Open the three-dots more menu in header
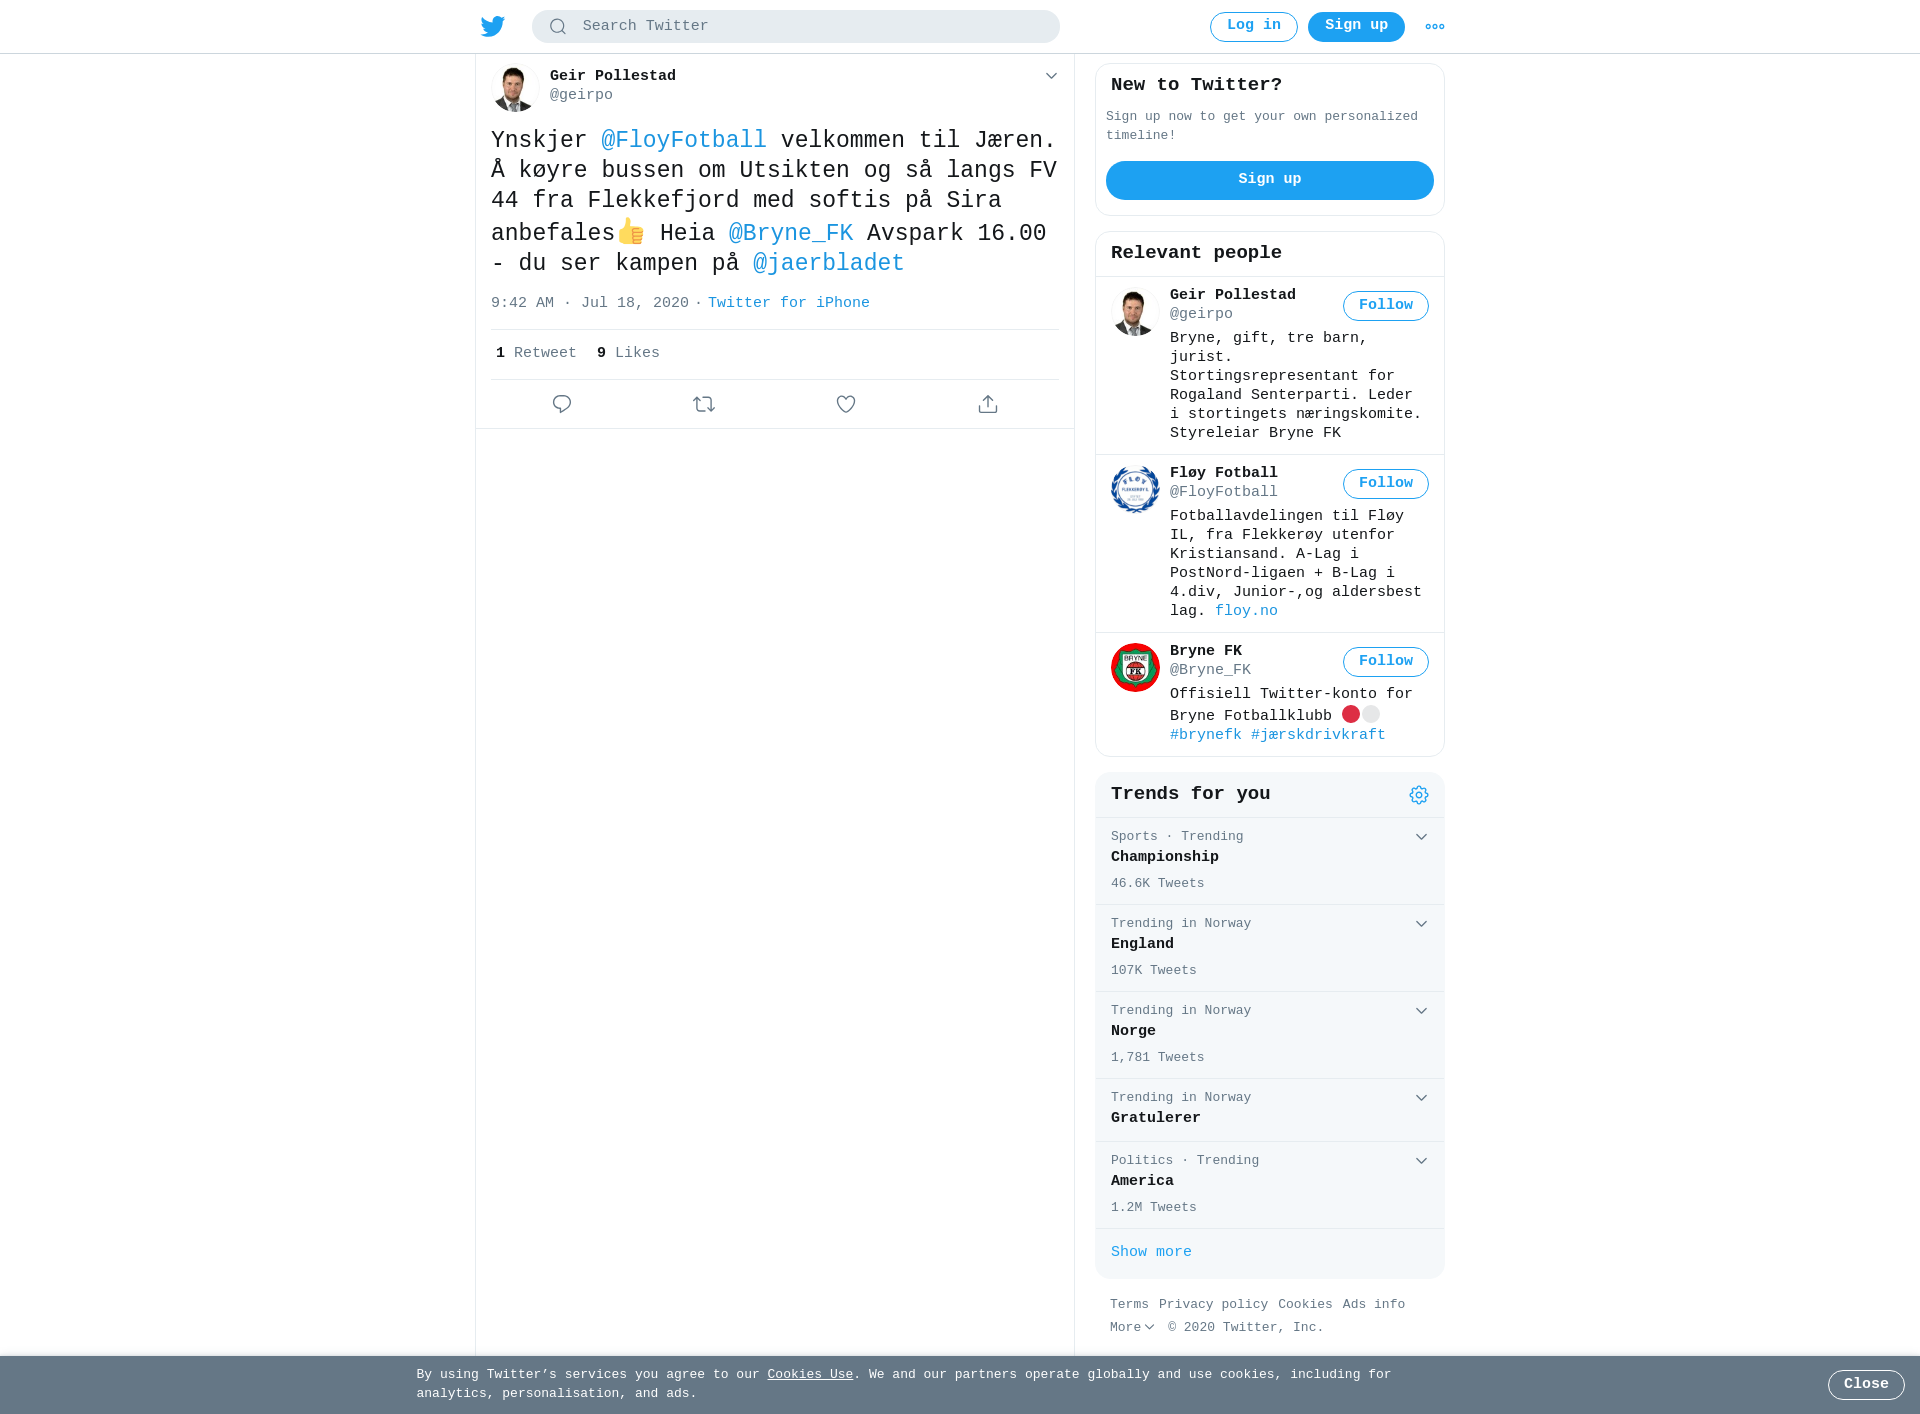 tap(1435, 27)
